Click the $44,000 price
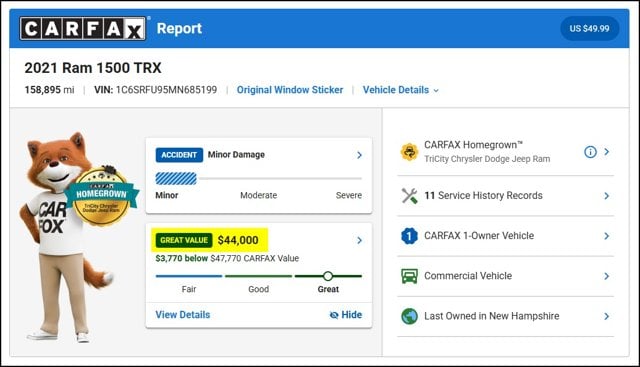 click(238, 240)
